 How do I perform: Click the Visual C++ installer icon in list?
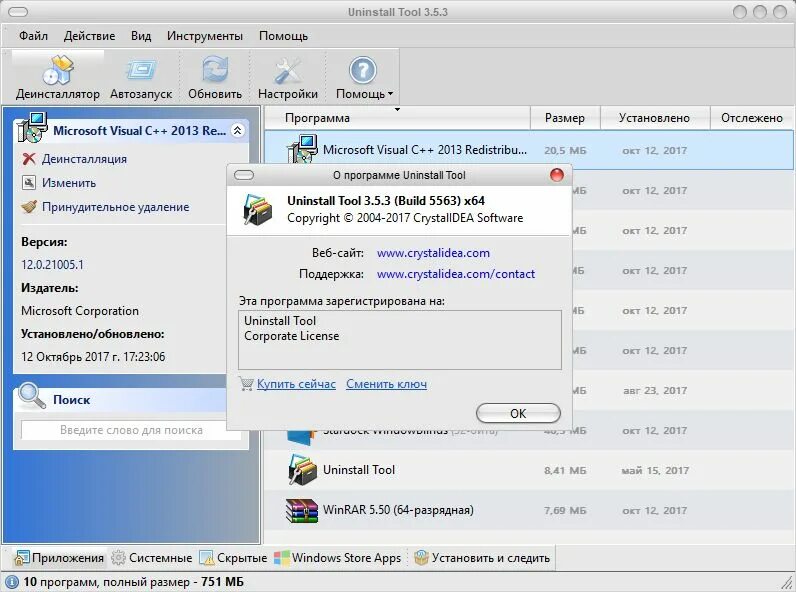click(x=303, y=148)
